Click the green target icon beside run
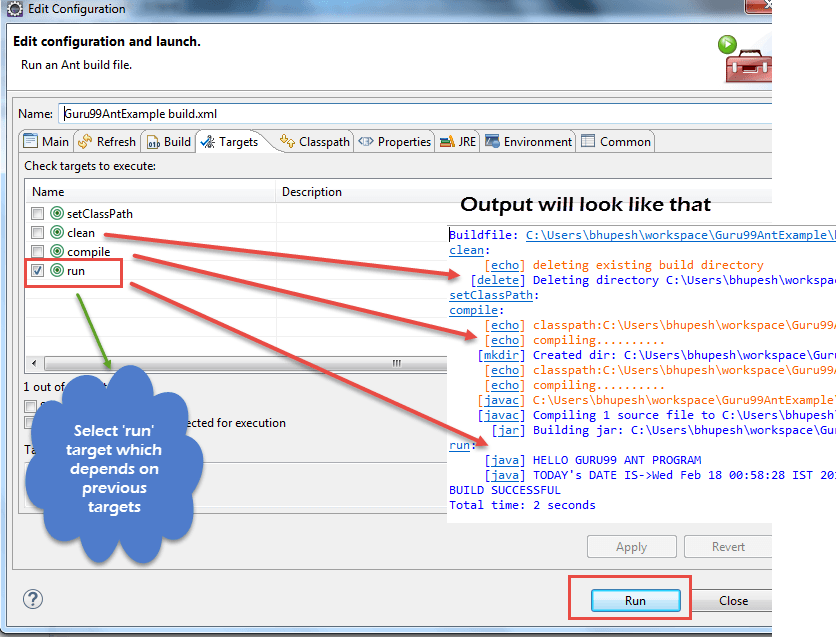Screen dimensions: 836x637 pos(57,271)
